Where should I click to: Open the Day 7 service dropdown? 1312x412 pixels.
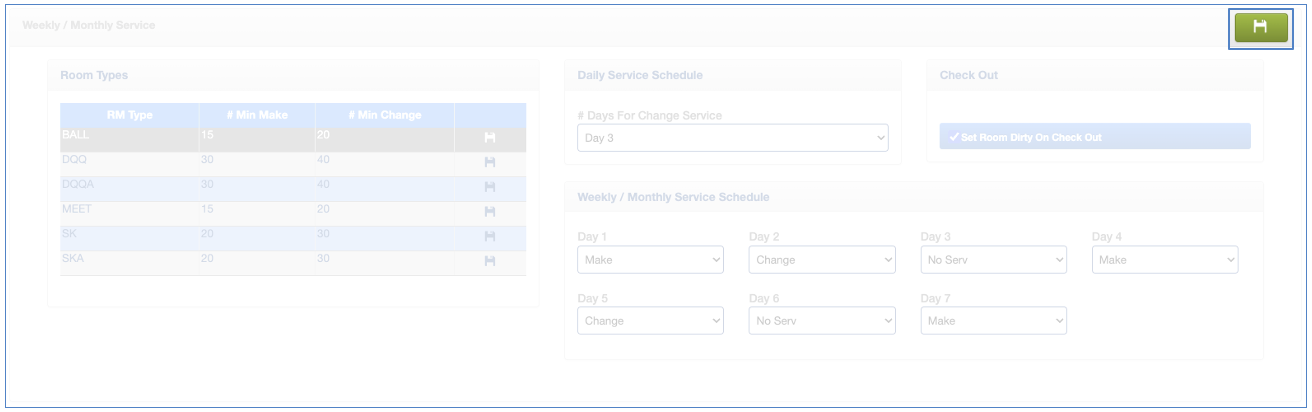click(993, 321)
